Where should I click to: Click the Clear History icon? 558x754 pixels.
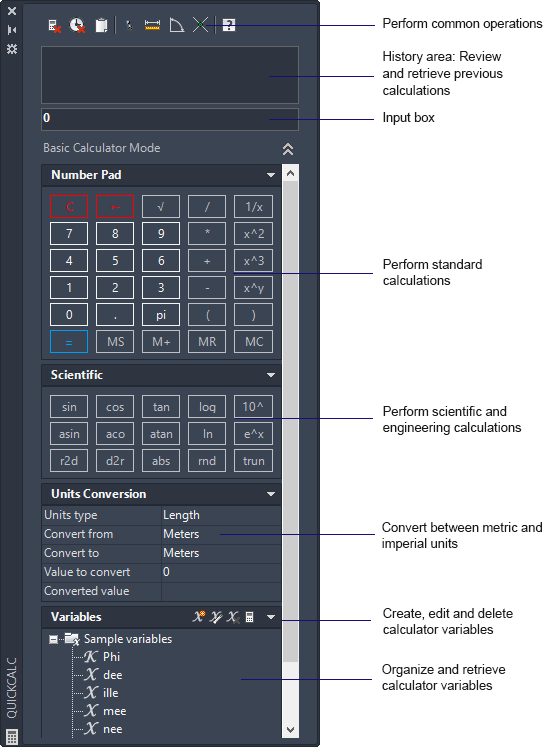click(77, 25)
